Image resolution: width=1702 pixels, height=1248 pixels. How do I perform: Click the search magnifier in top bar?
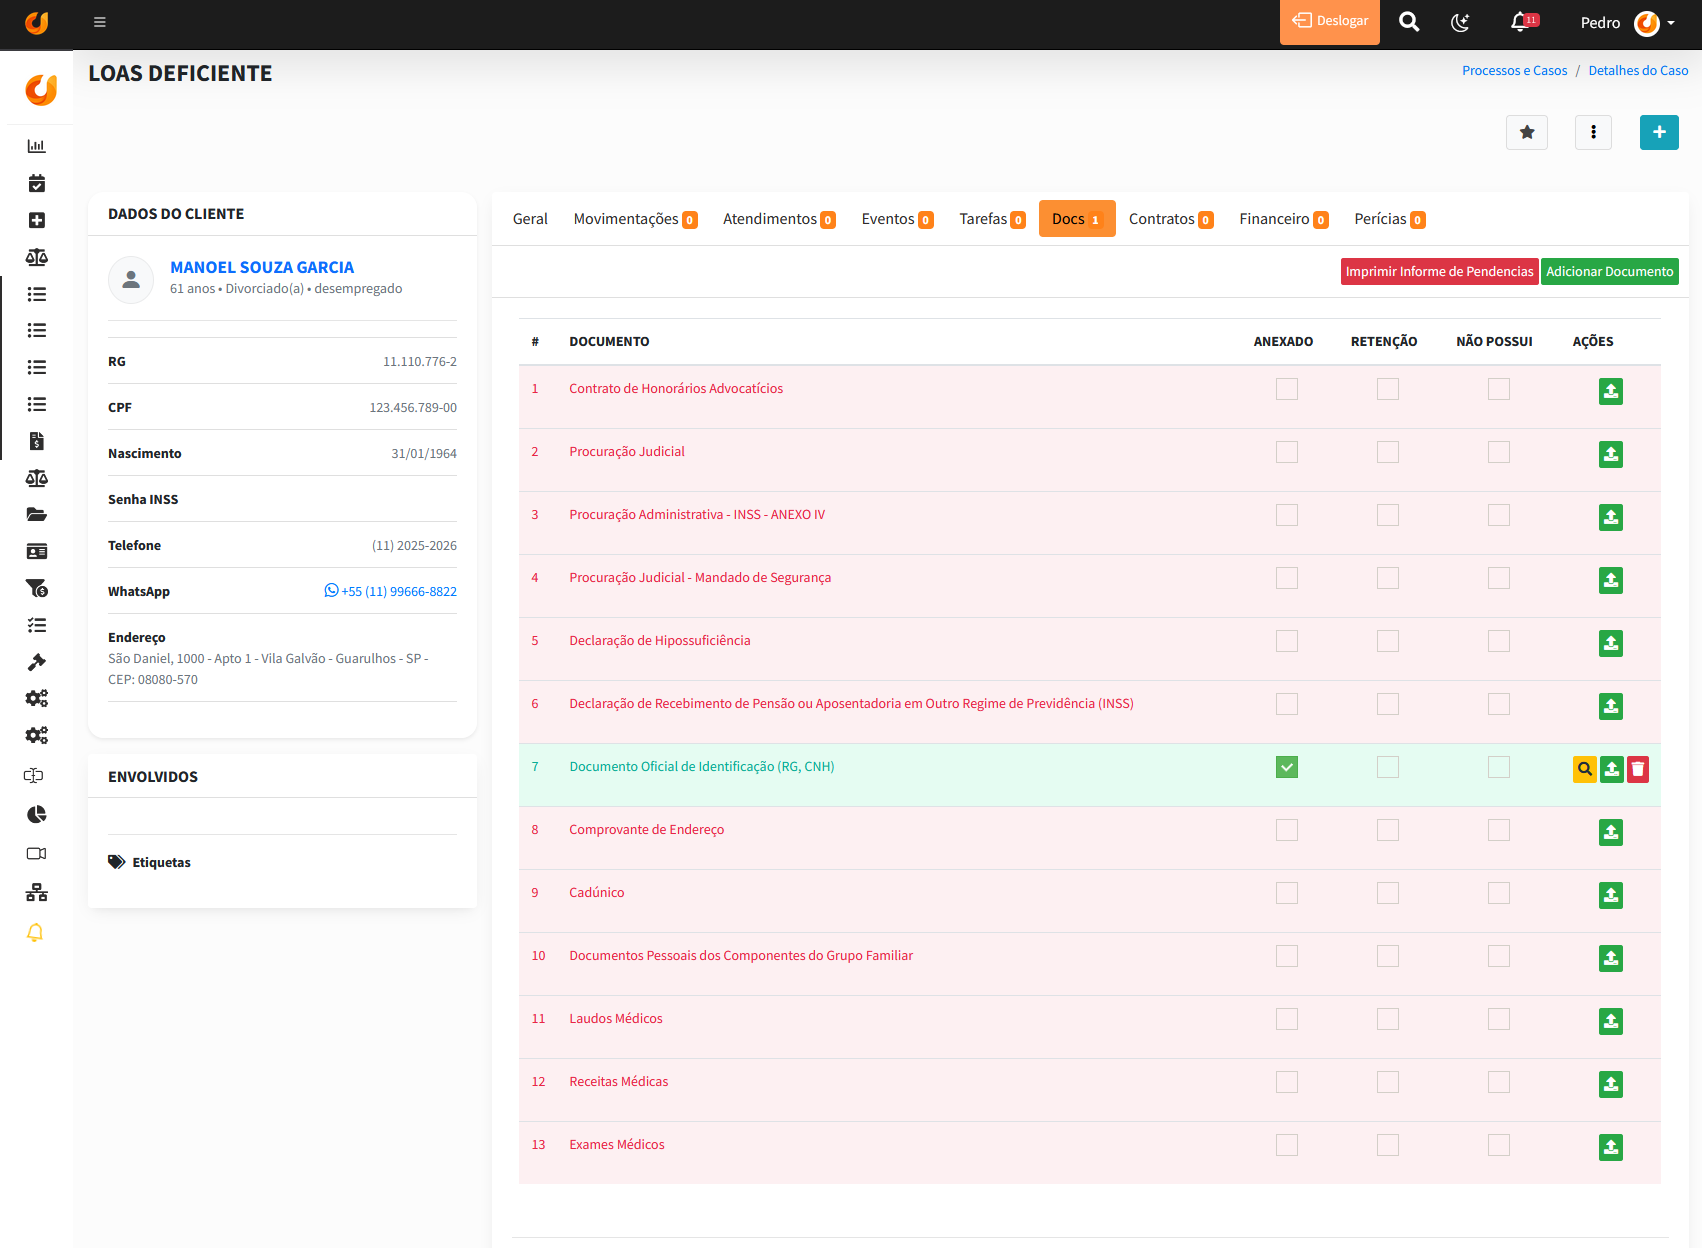tap(1408, 22)
